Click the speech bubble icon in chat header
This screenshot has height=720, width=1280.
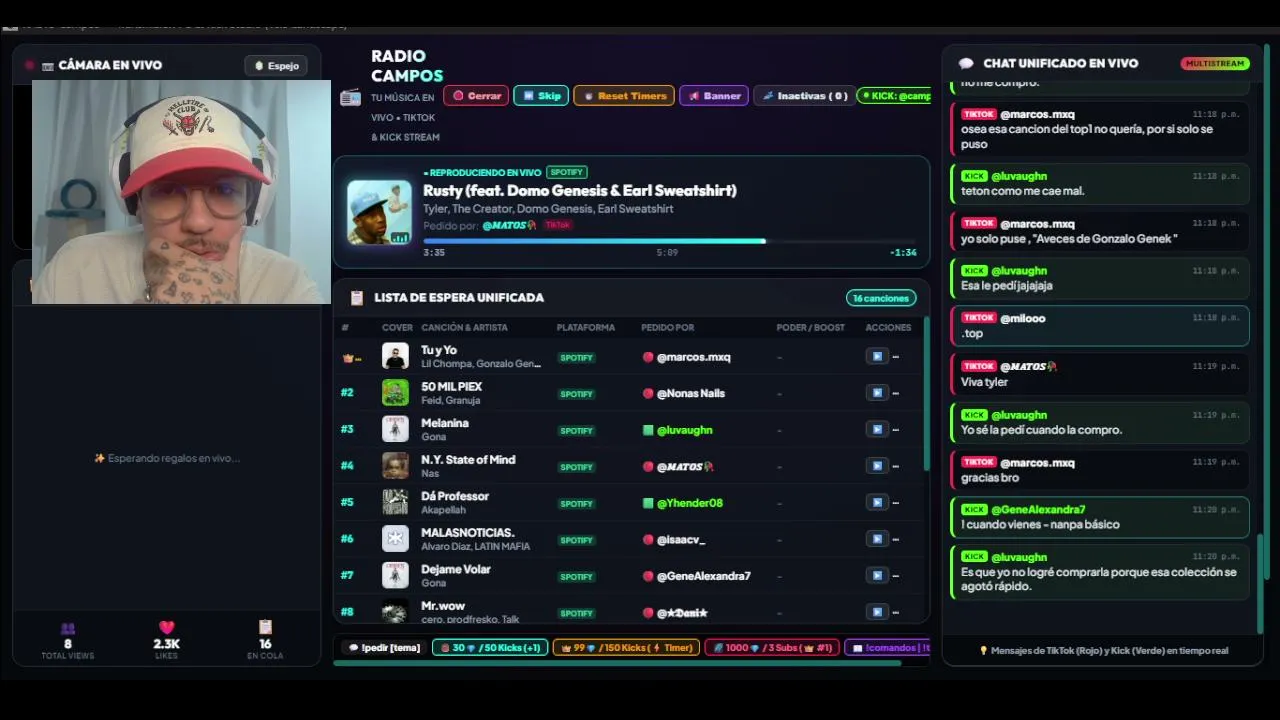pos(966,64)
